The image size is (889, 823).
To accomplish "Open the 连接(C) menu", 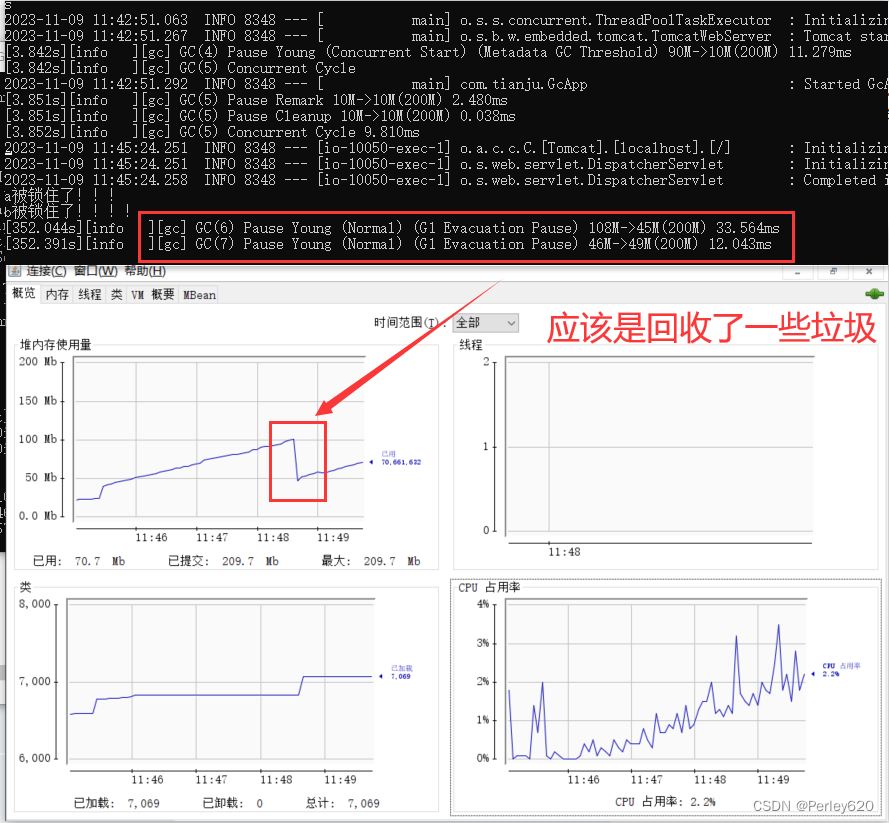I will point(46,271).
